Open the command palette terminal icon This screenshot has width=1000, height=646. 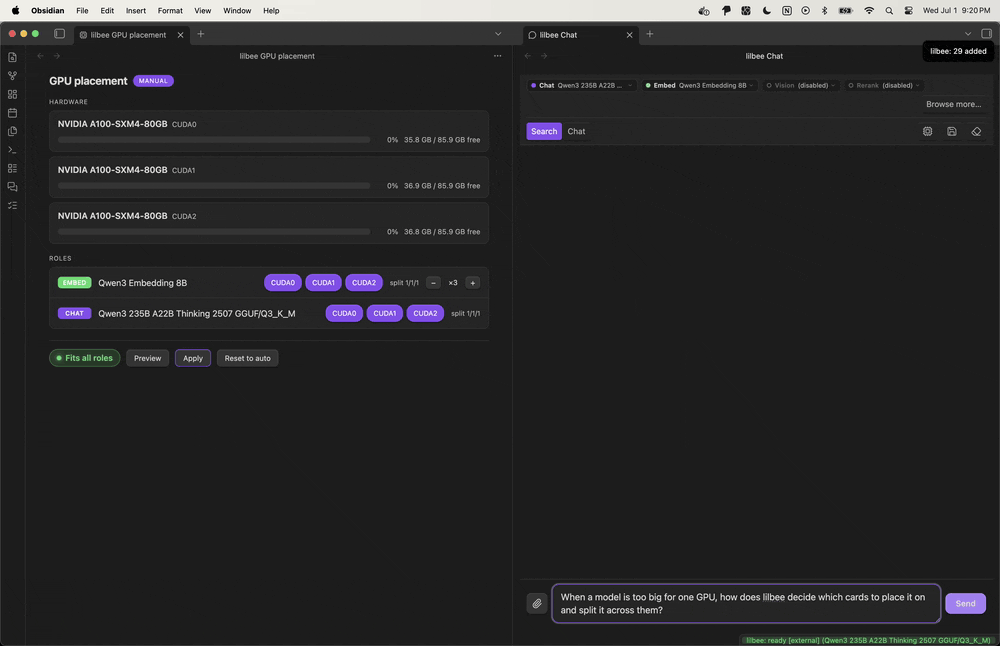tap(12, 150)
